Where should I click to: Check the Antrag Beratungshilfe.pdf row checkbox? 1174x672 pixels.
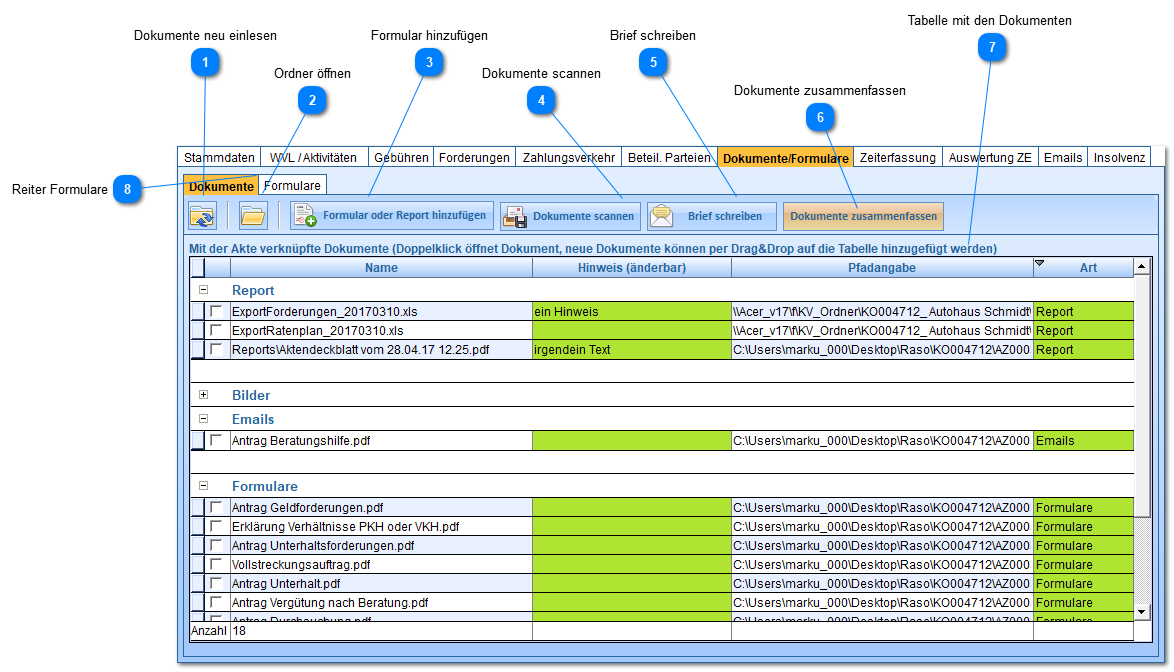coord(216,441)
